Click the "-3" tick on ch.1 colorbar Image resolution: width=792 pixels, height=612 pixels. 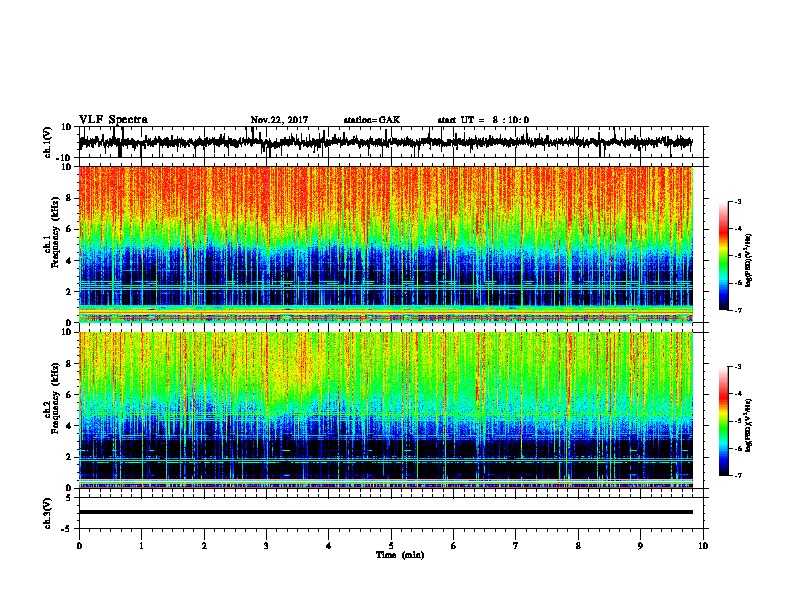[738, 201]
